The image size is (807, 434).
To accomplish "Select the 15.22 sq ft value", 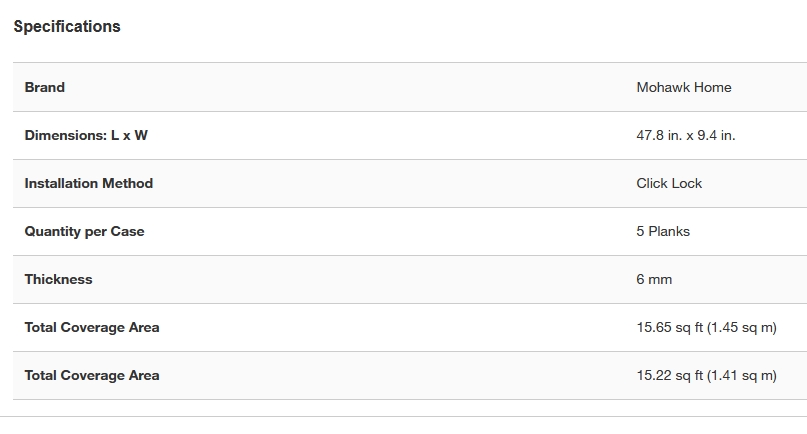I will tap(669, 375).
